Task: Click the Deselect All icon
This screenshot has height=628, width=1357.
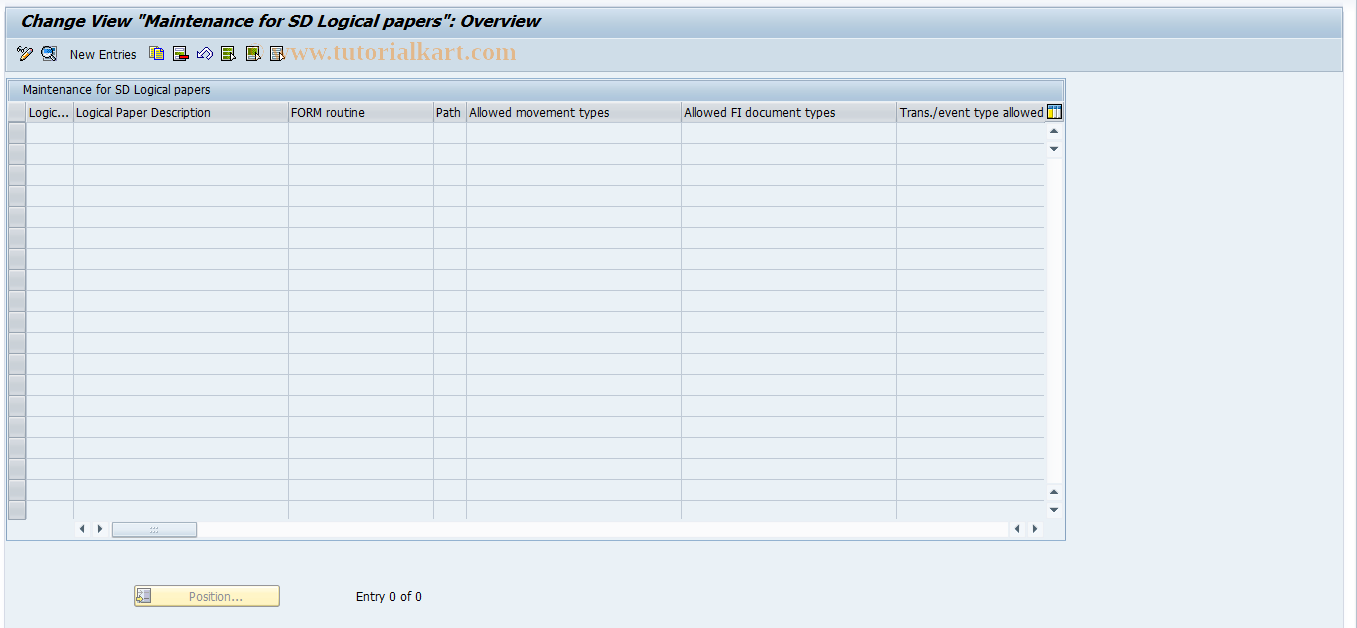Action: click(277, 54)
